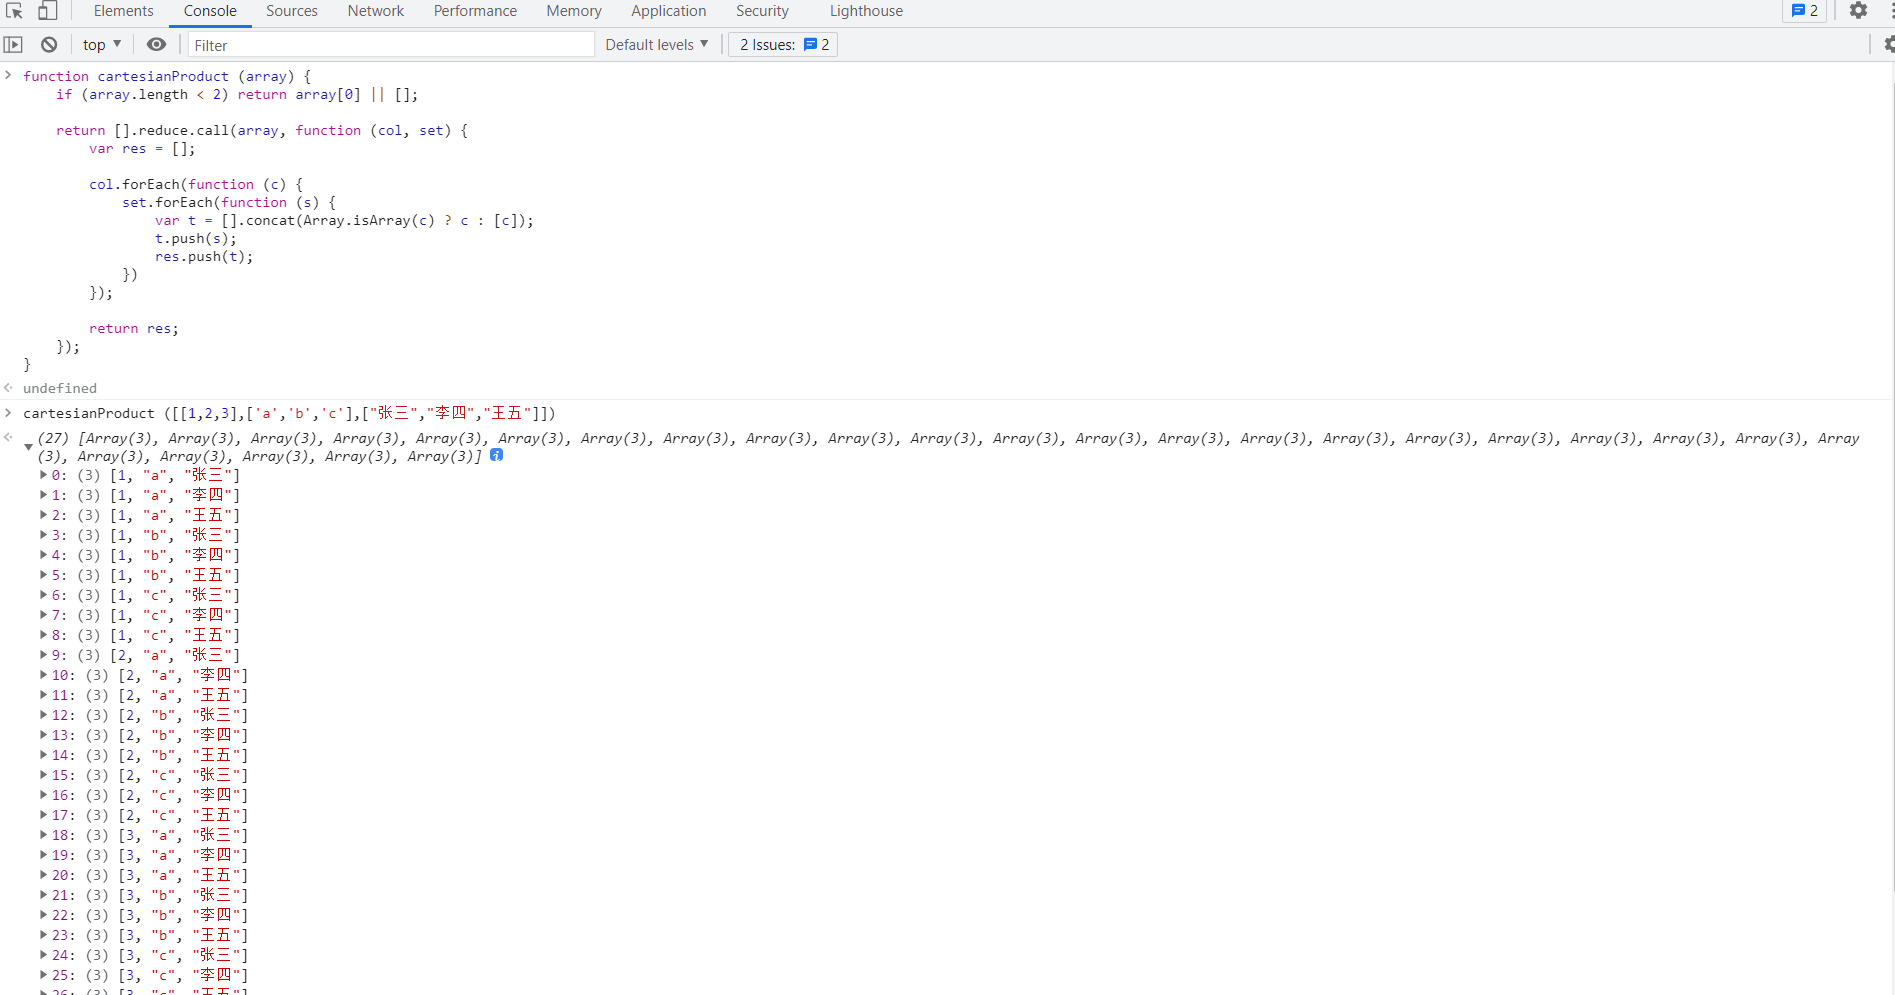Expand array item 2: [1, "a", "王五"]
The width and height of the screenshot is (1895, 995).
point(43,515)
